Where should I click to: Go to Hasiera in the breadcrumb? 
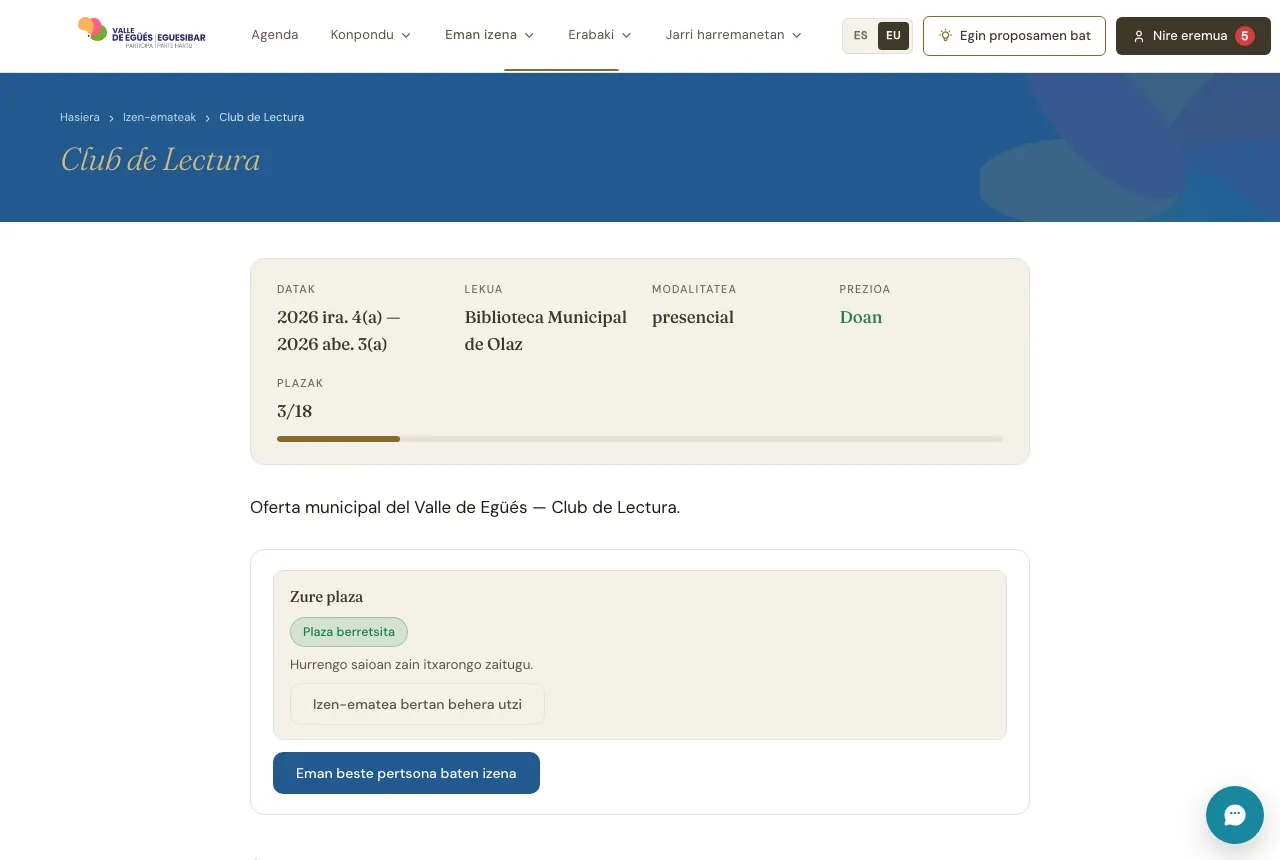pyautogui.click(x=80, y=117)
